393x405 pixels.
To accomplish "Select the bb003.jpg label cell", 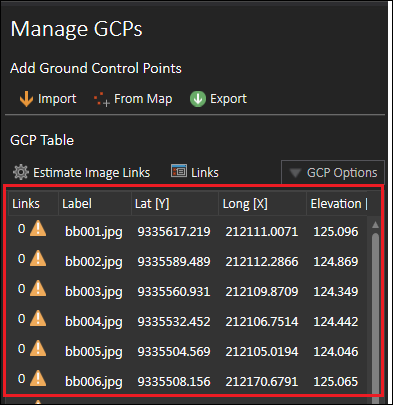I will point(94,292).
